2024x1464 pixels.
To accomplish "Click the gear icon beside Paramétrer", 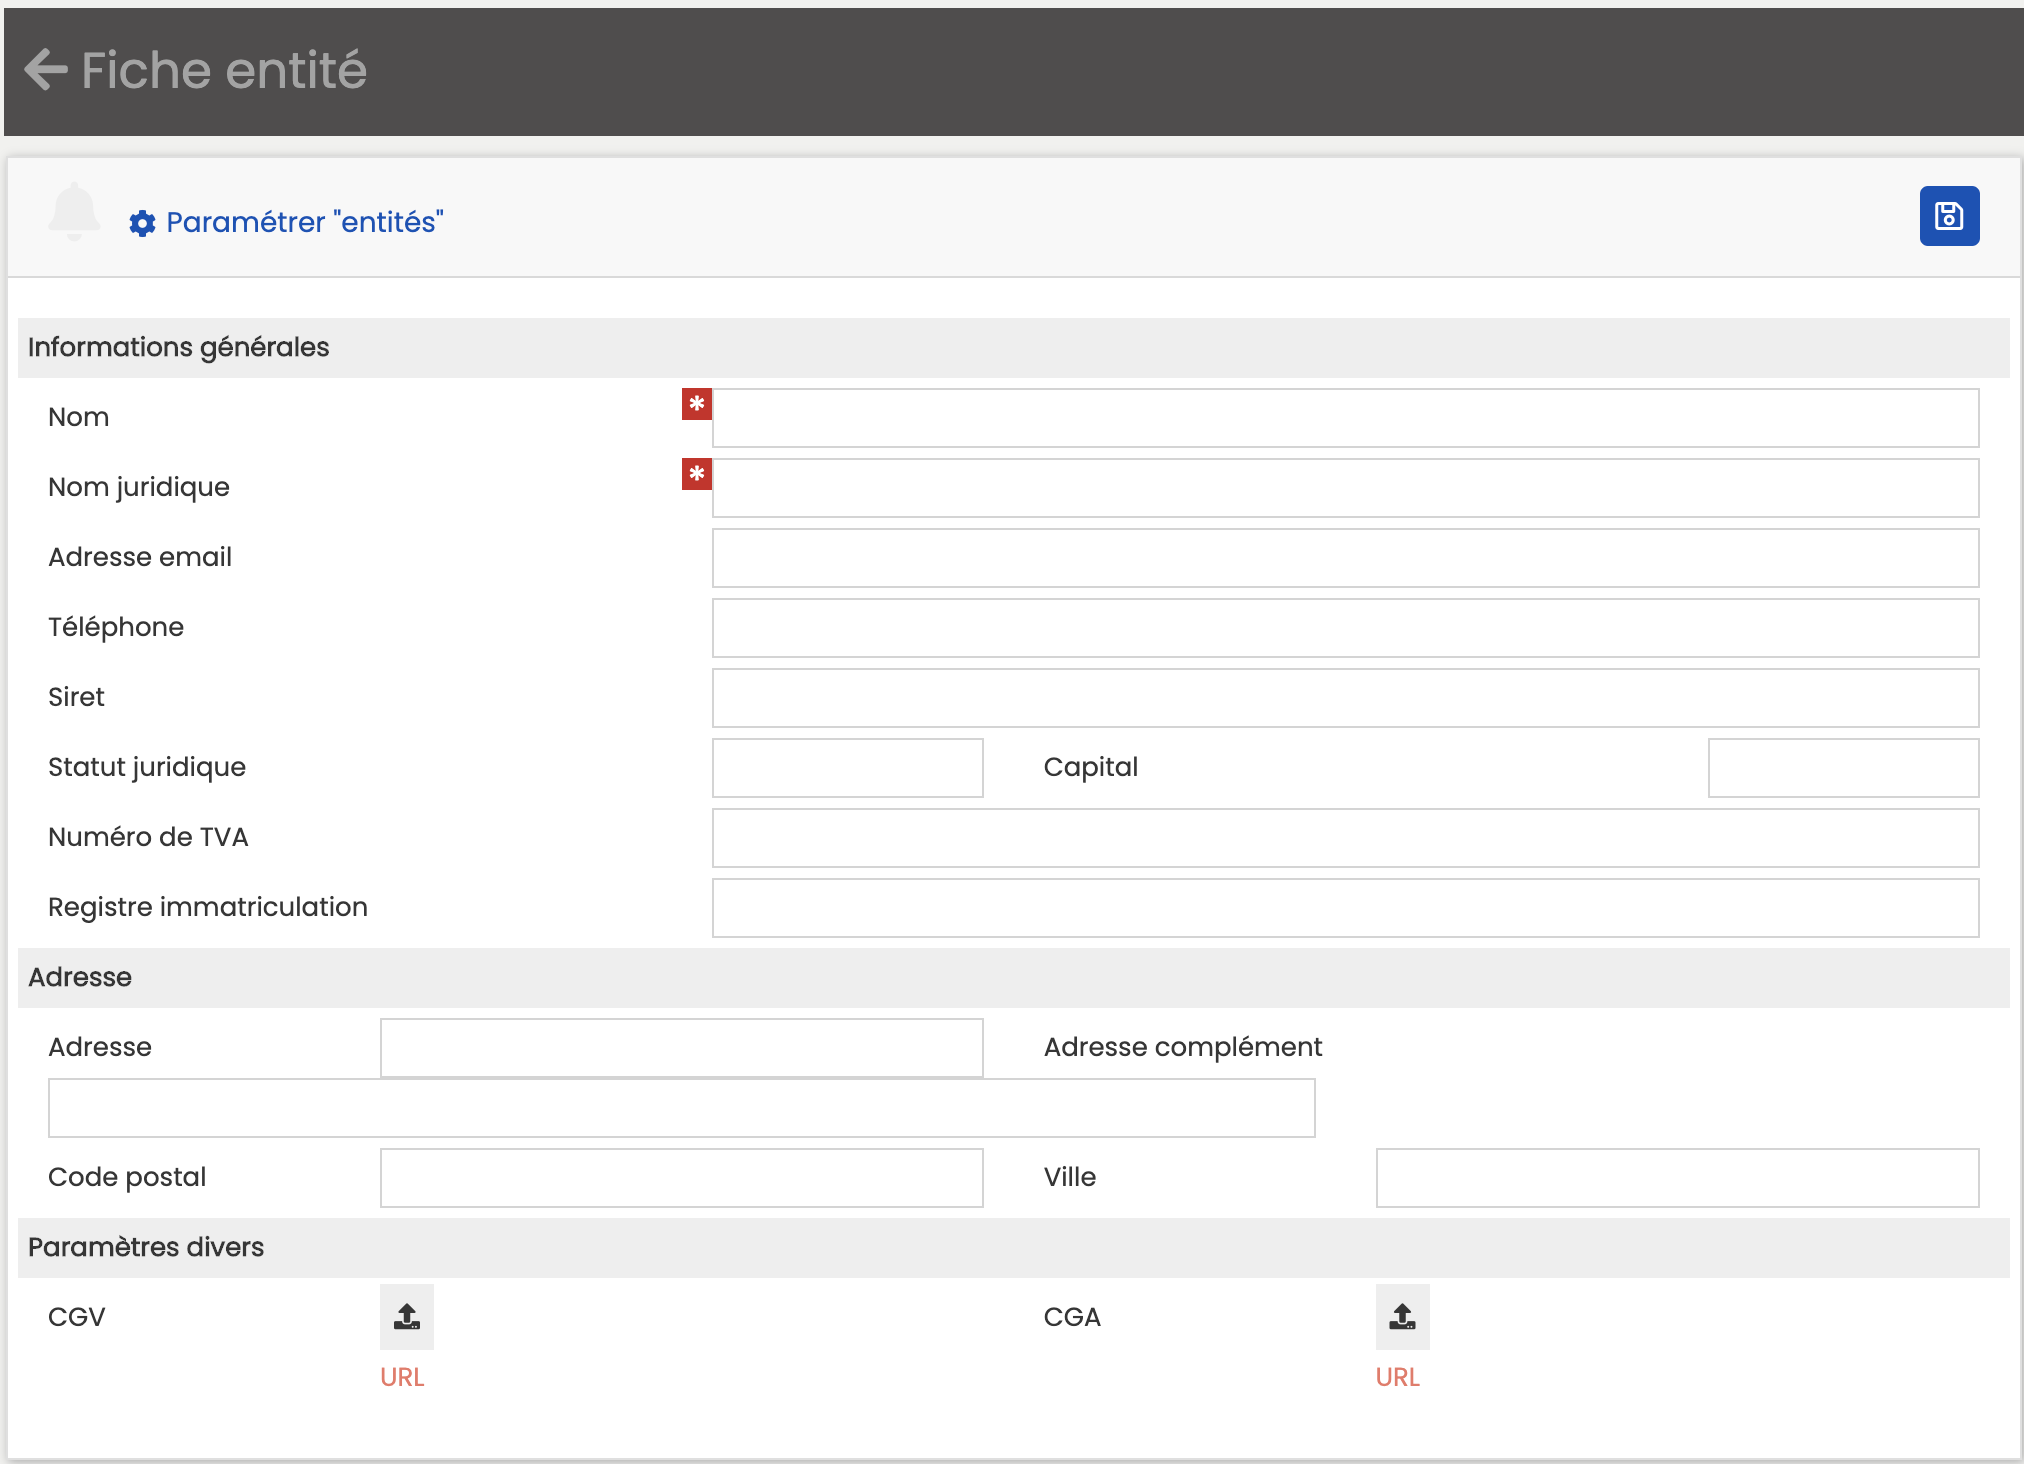I will [143, 223].
